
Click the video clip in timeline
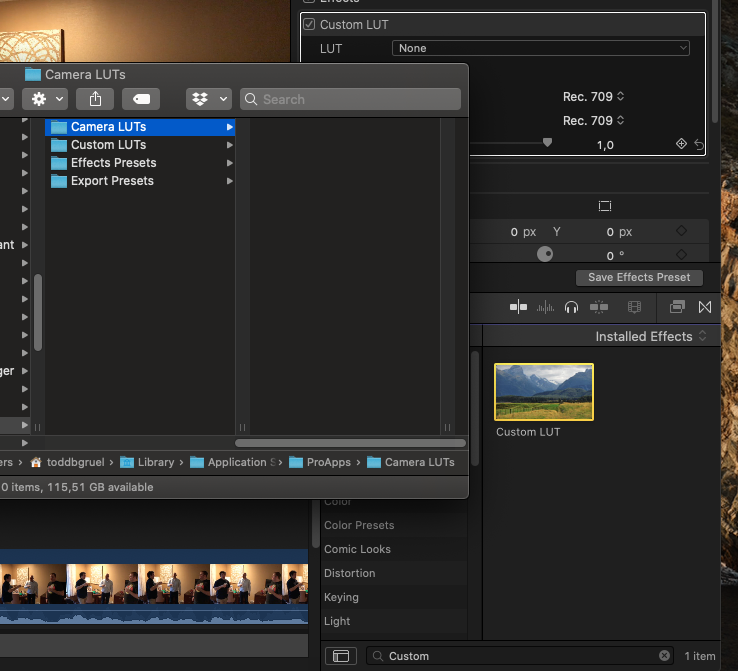(x=154, y=586)
